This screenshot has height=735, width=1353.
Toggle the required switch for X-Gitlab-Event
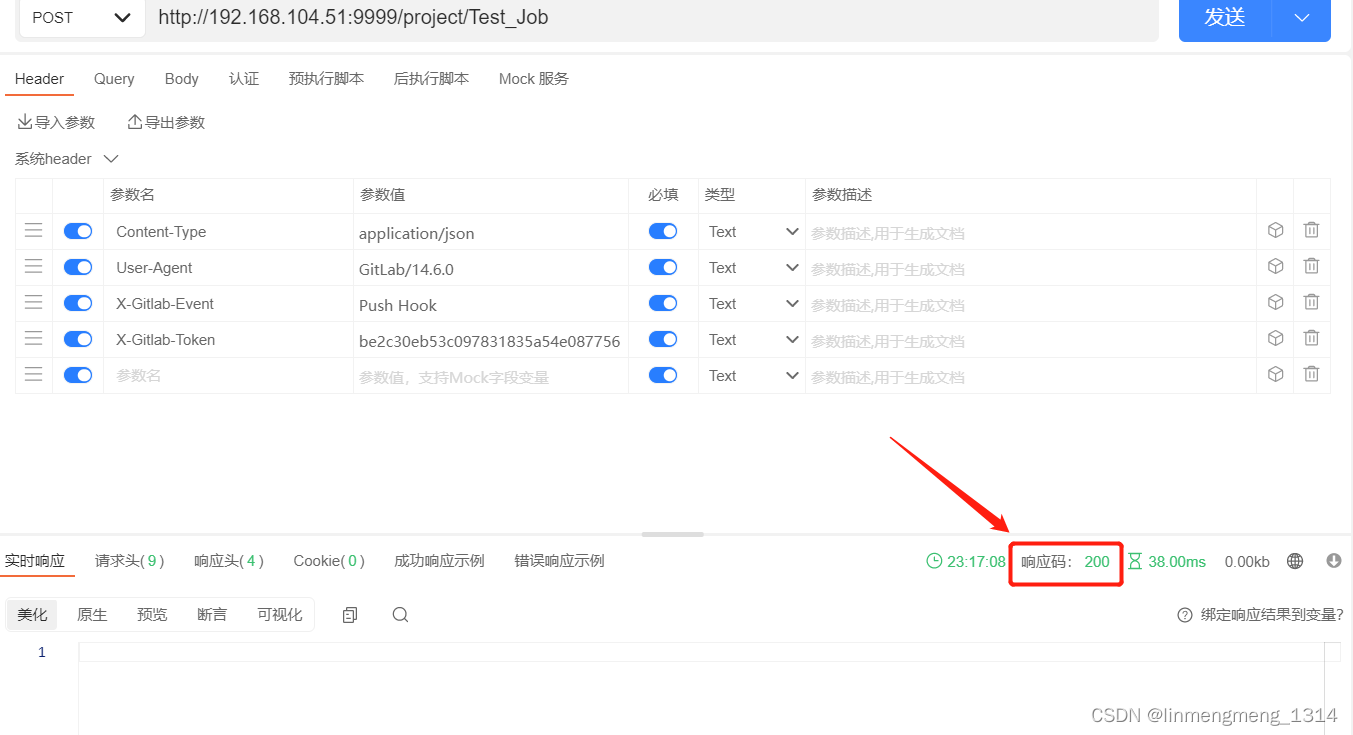click(663, 303)
